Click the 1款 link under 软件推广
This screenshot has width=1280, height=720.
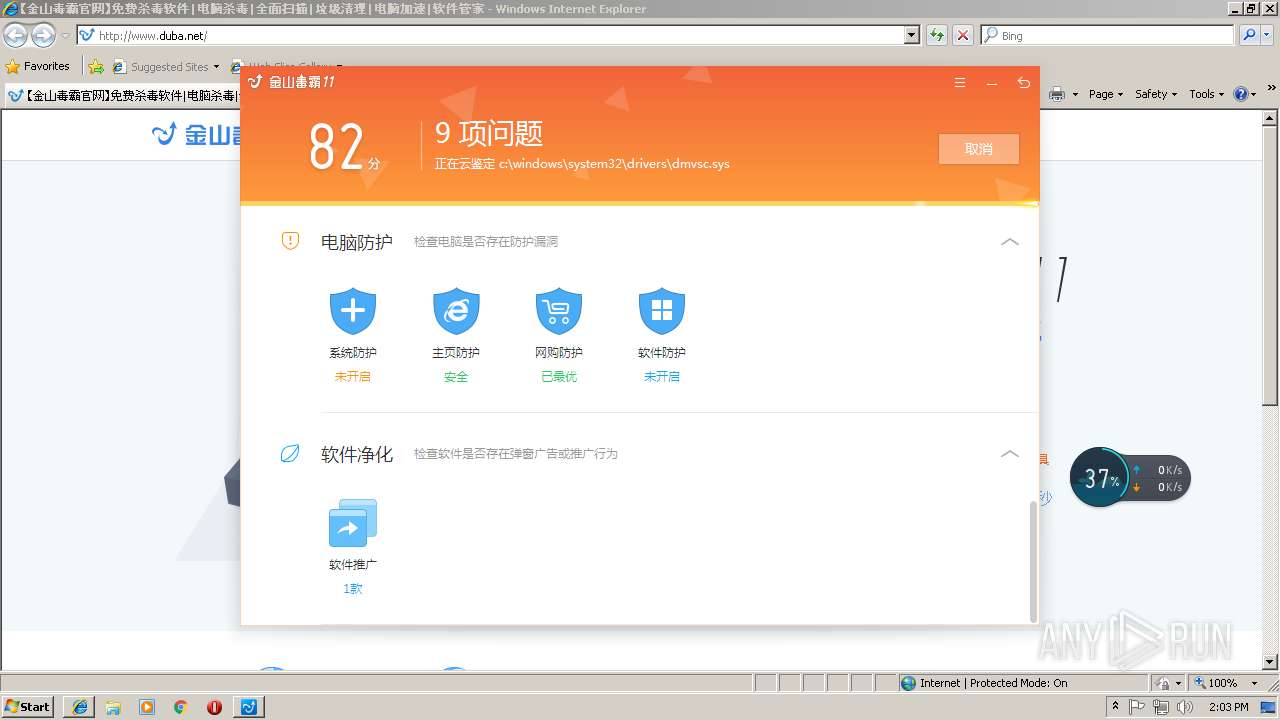[353, 589]
